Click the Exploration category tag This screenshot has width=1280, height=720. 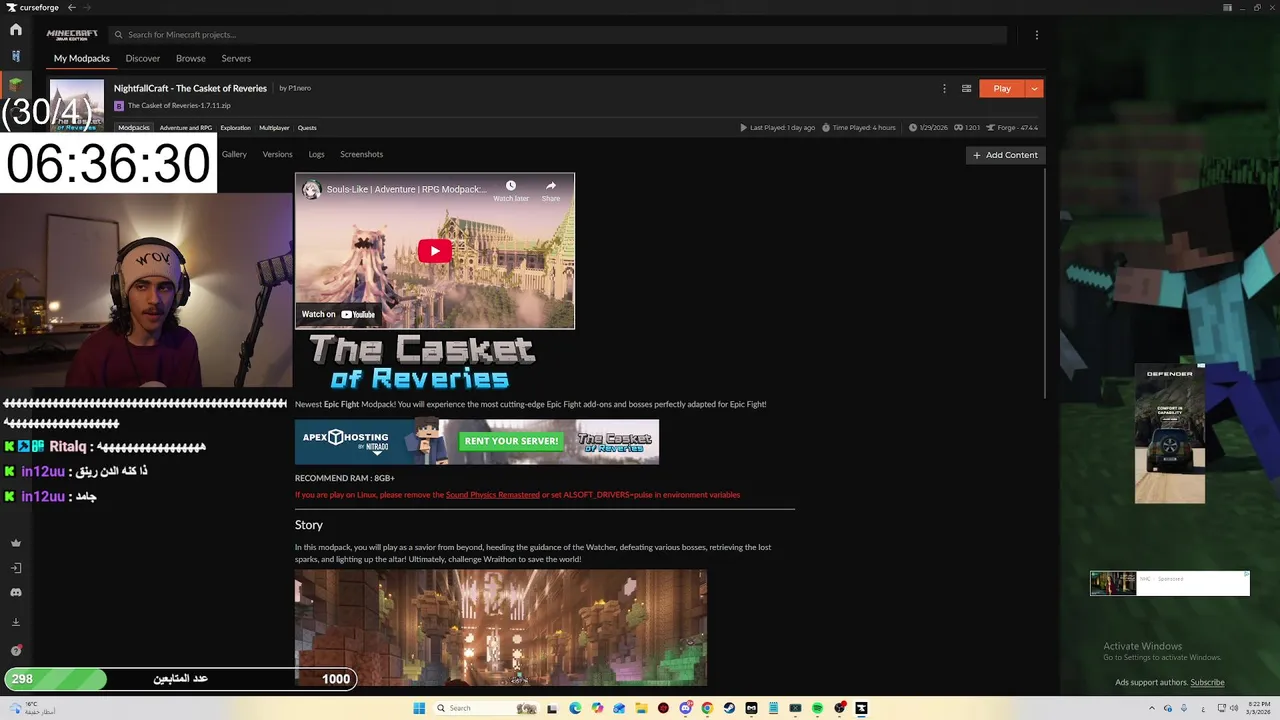pyautogui.click(x=235, y=128)
